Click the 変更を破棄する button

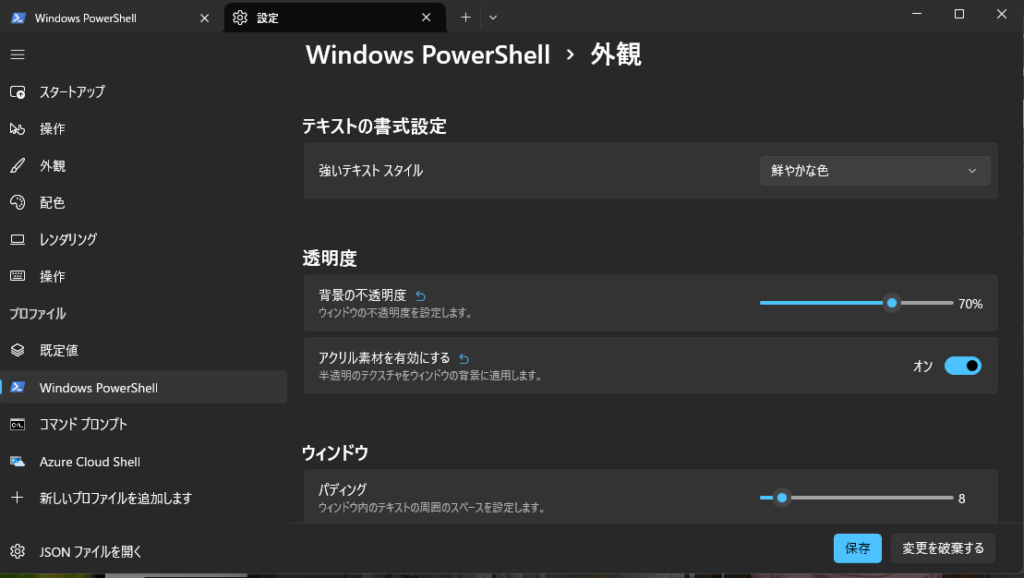[943, 549]
